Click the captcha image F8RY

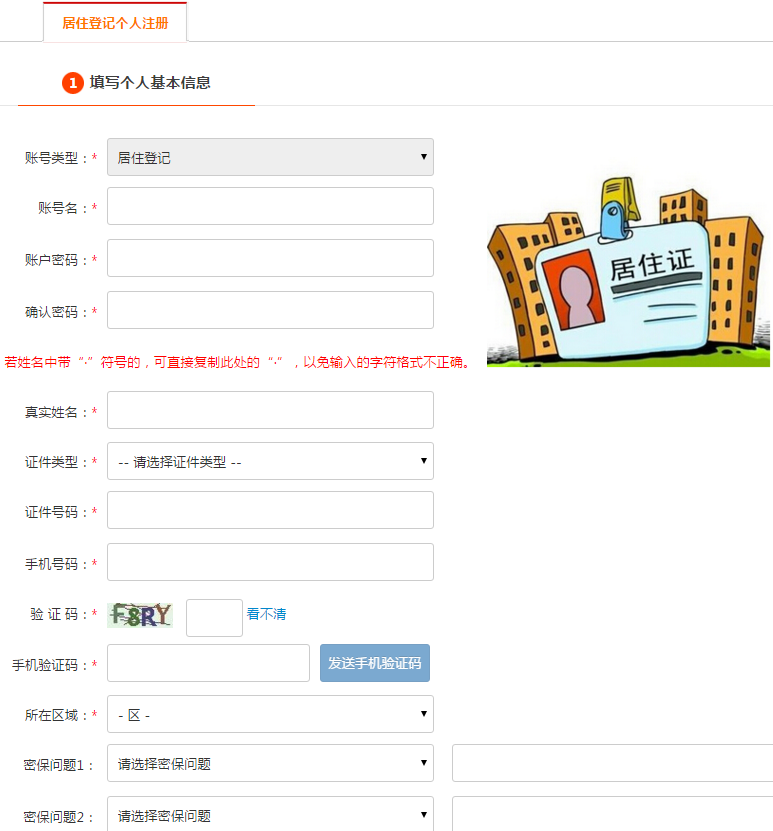click(140, 615)
